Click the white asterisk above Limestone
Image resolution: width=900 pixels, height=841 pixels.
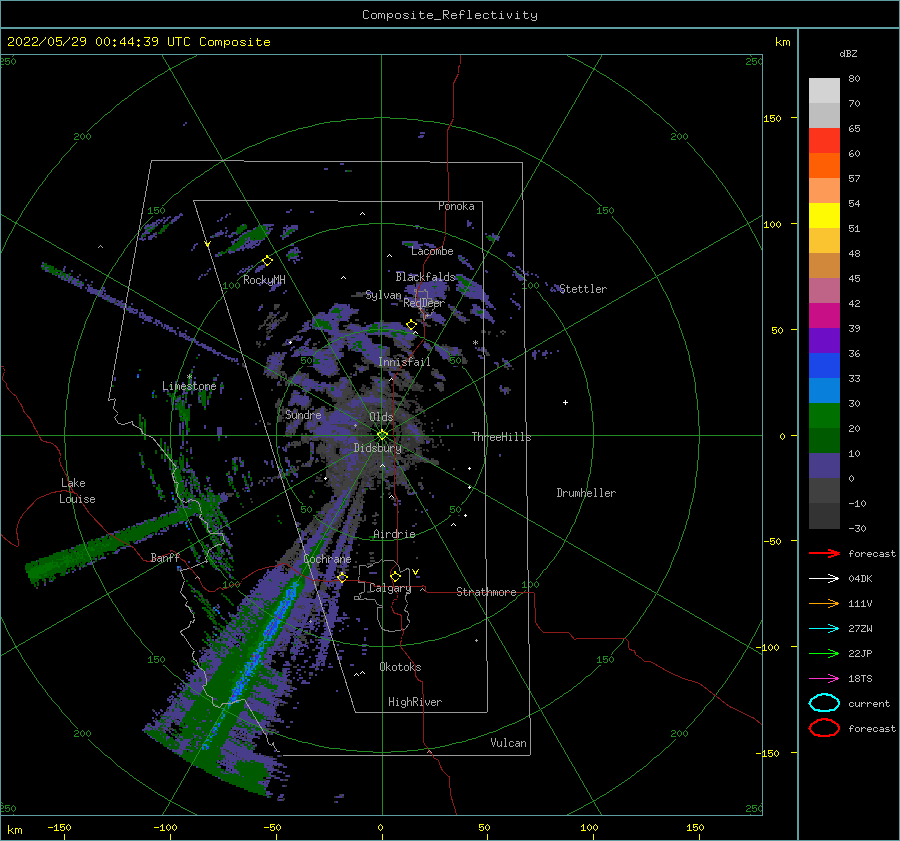(x=189, y=377)
